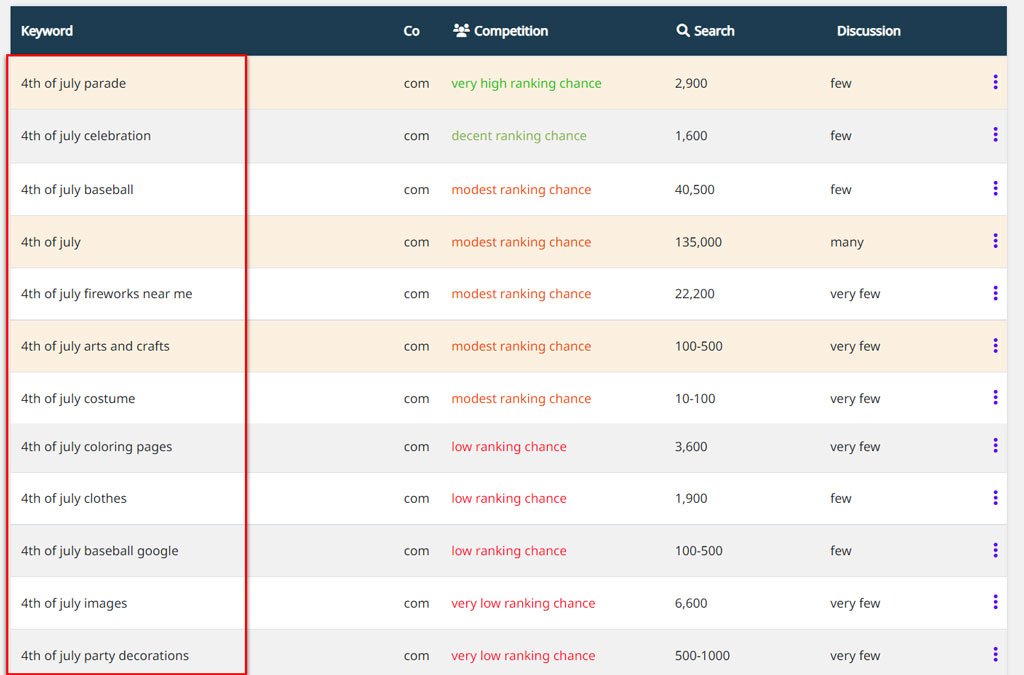Select keyword '4th of july baseball'

pos(77,190)
